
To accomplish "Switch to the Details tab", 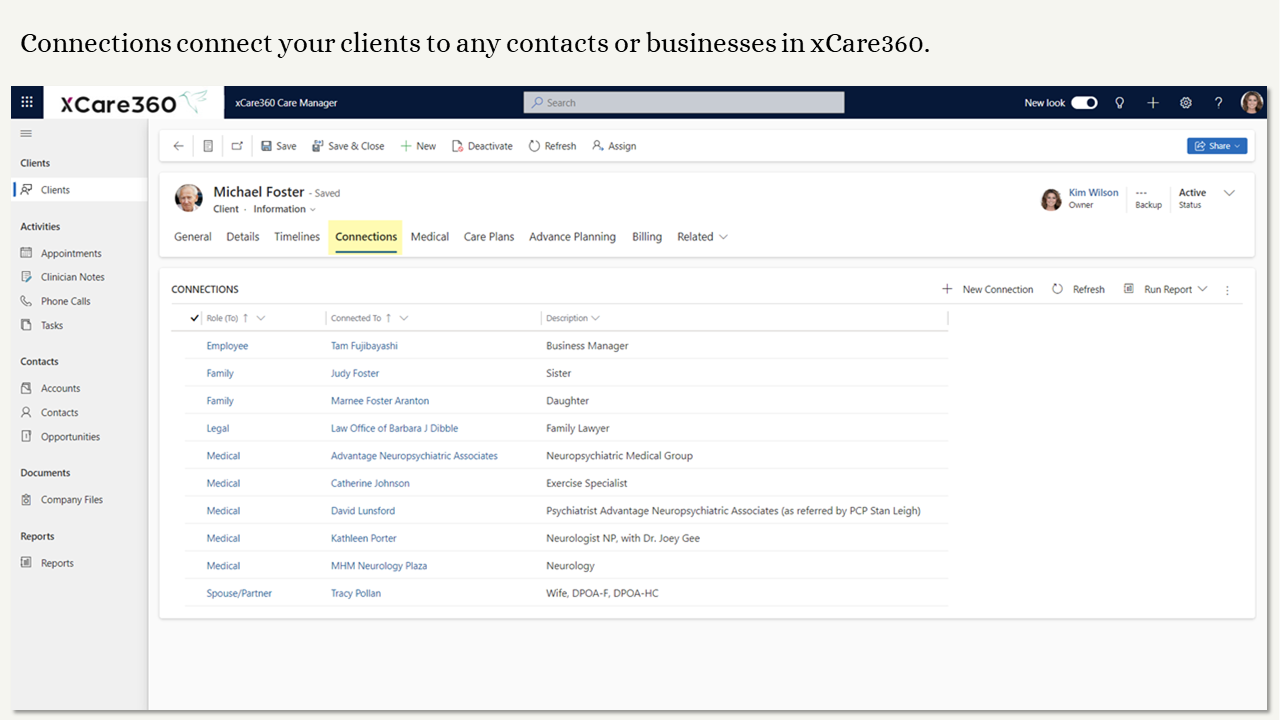I will click(x=243, y=237).
